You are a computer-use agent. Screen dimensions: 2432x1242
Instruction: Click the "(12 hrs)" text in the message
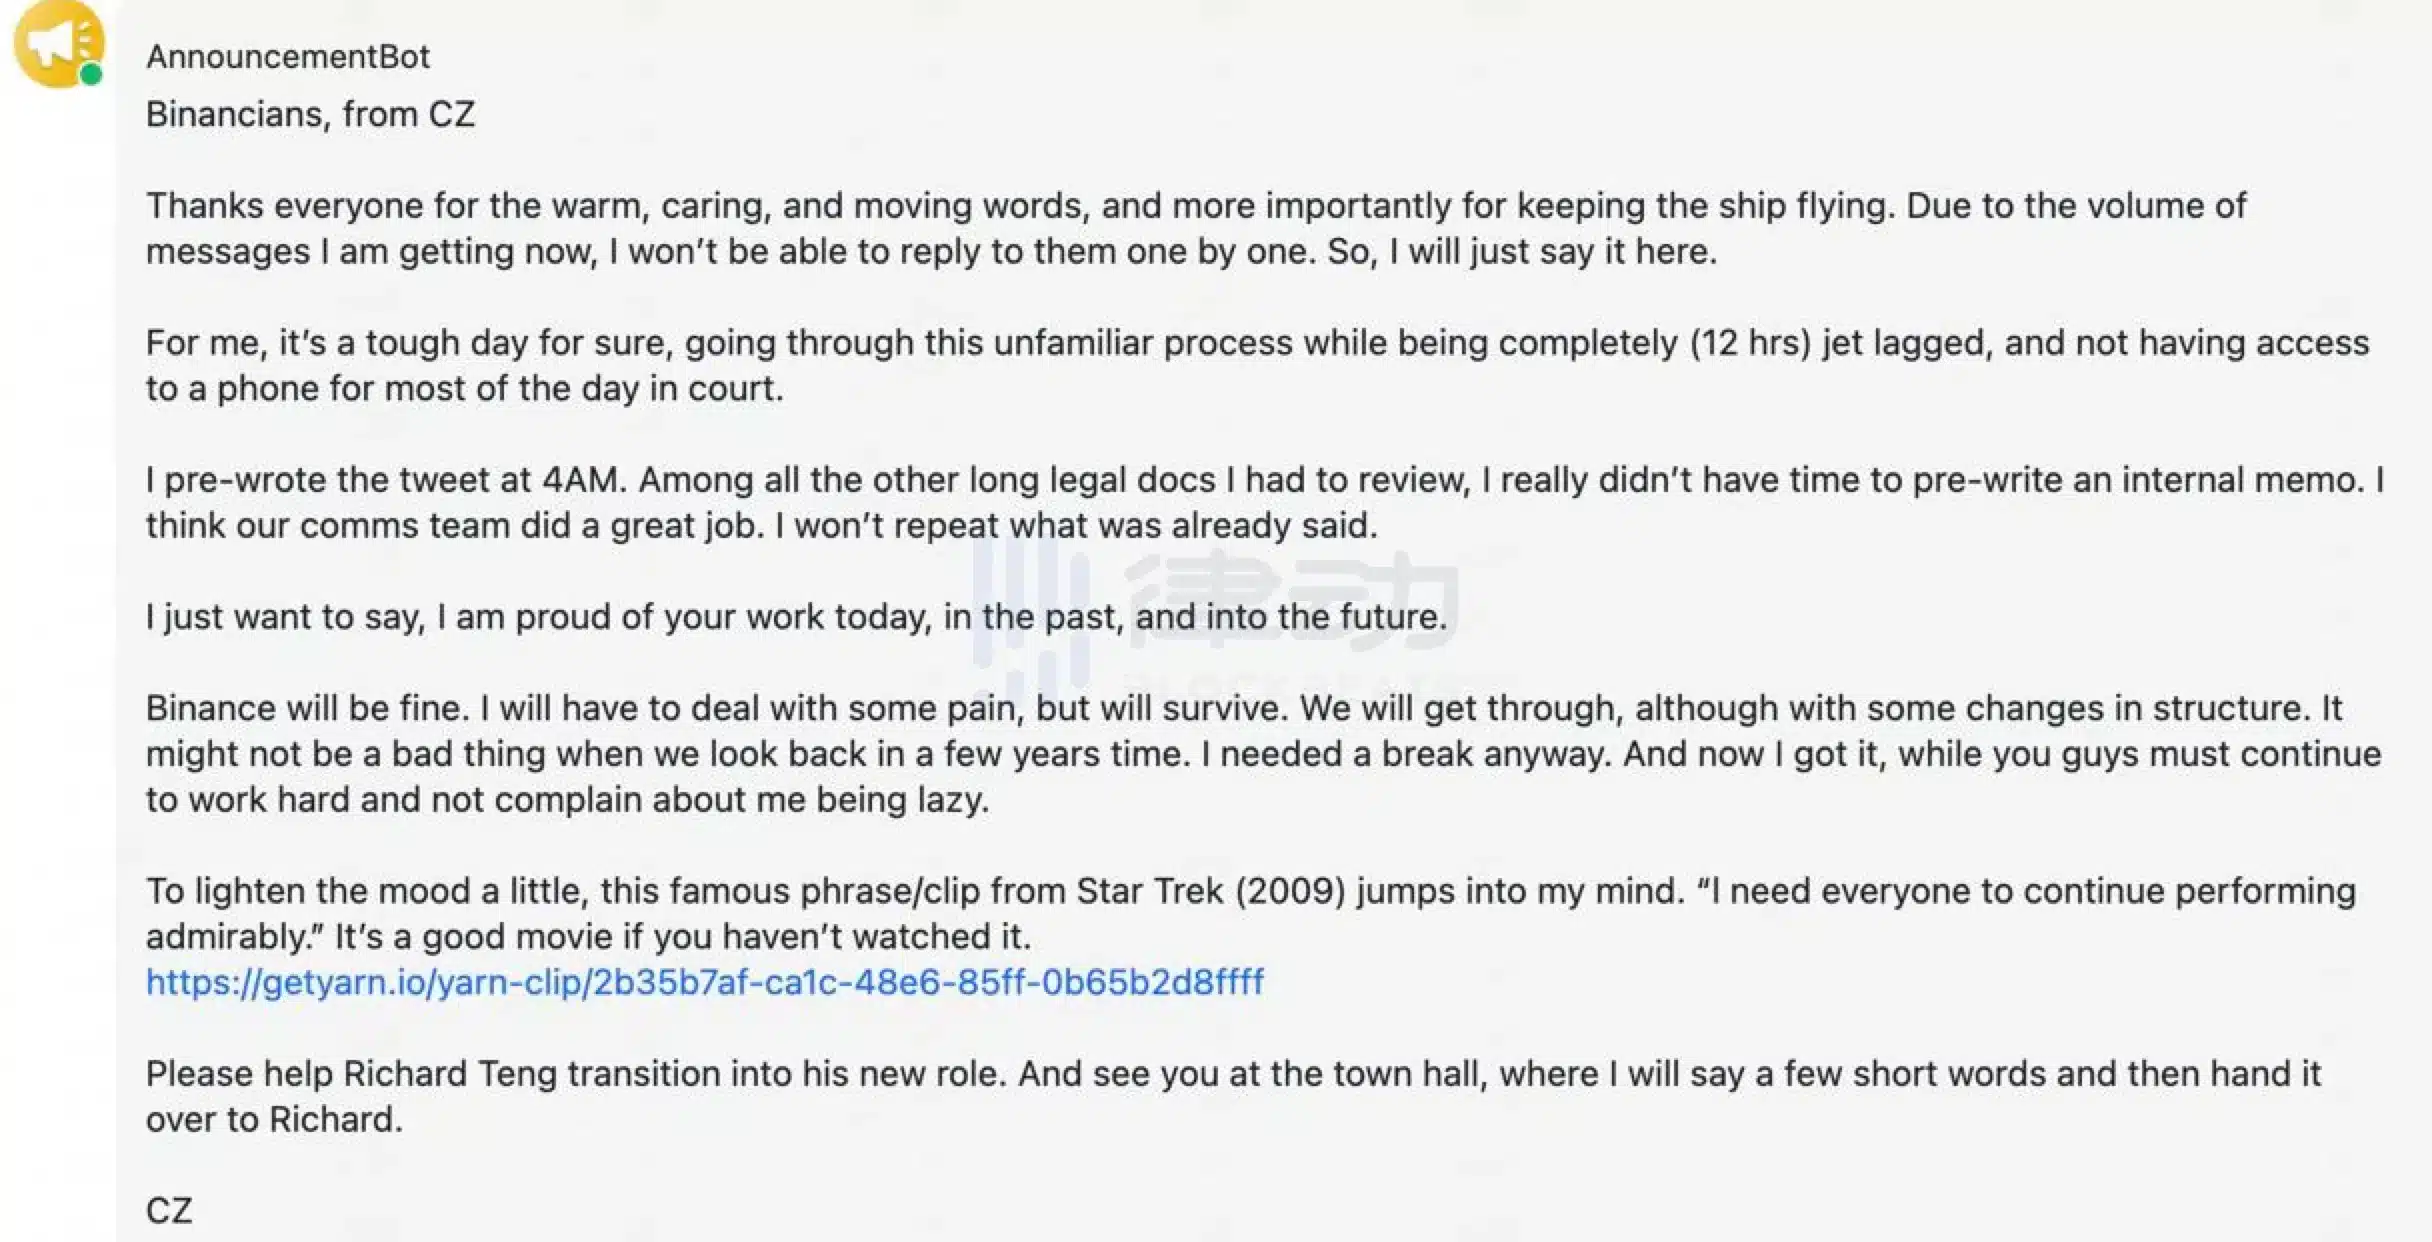(1750, 343)
